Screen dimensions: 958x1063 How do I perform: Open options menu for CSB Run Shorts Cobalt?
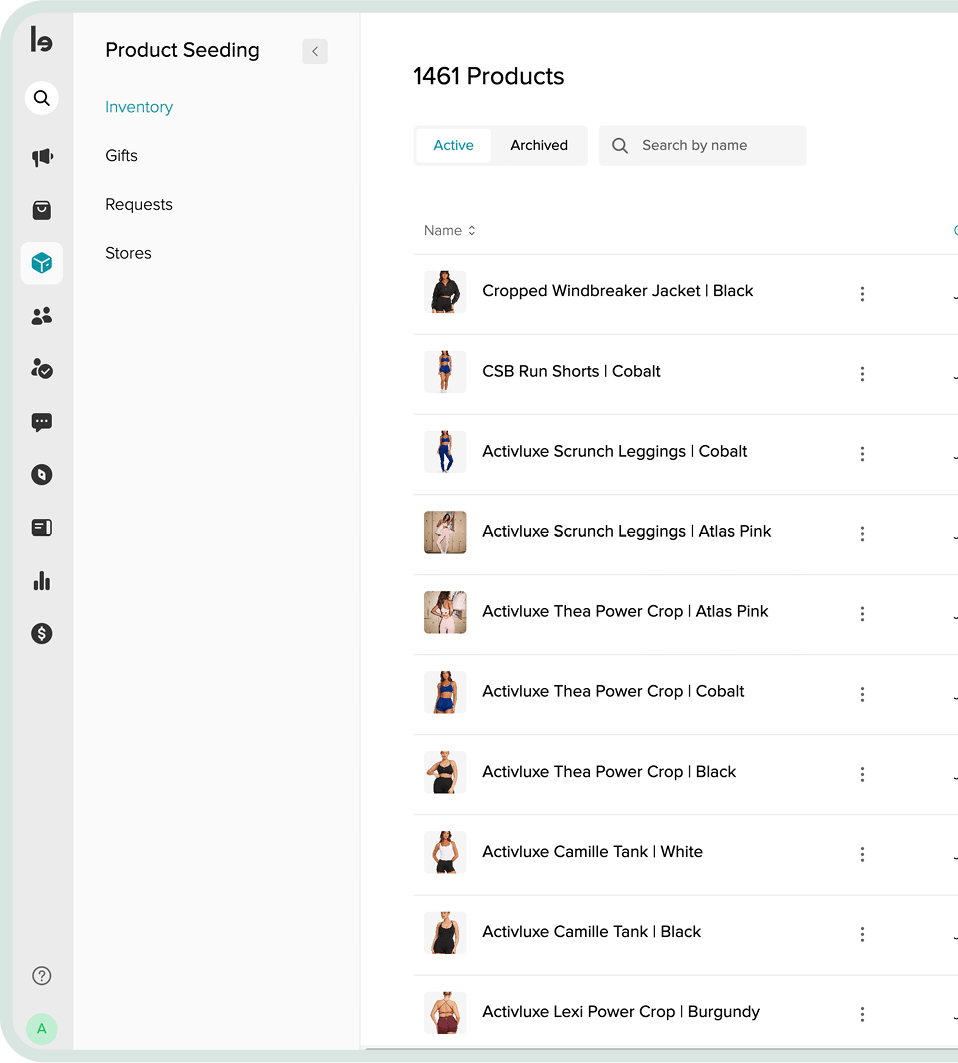point(862,374)
